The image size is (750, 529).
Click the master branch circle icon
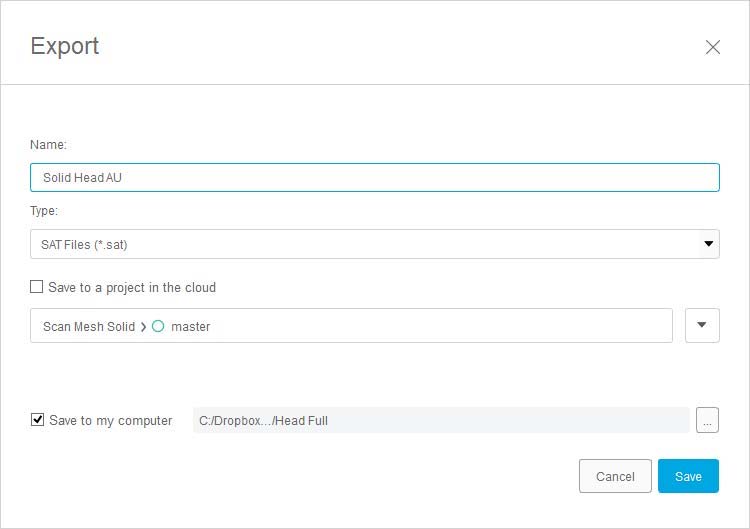[158, 326]
